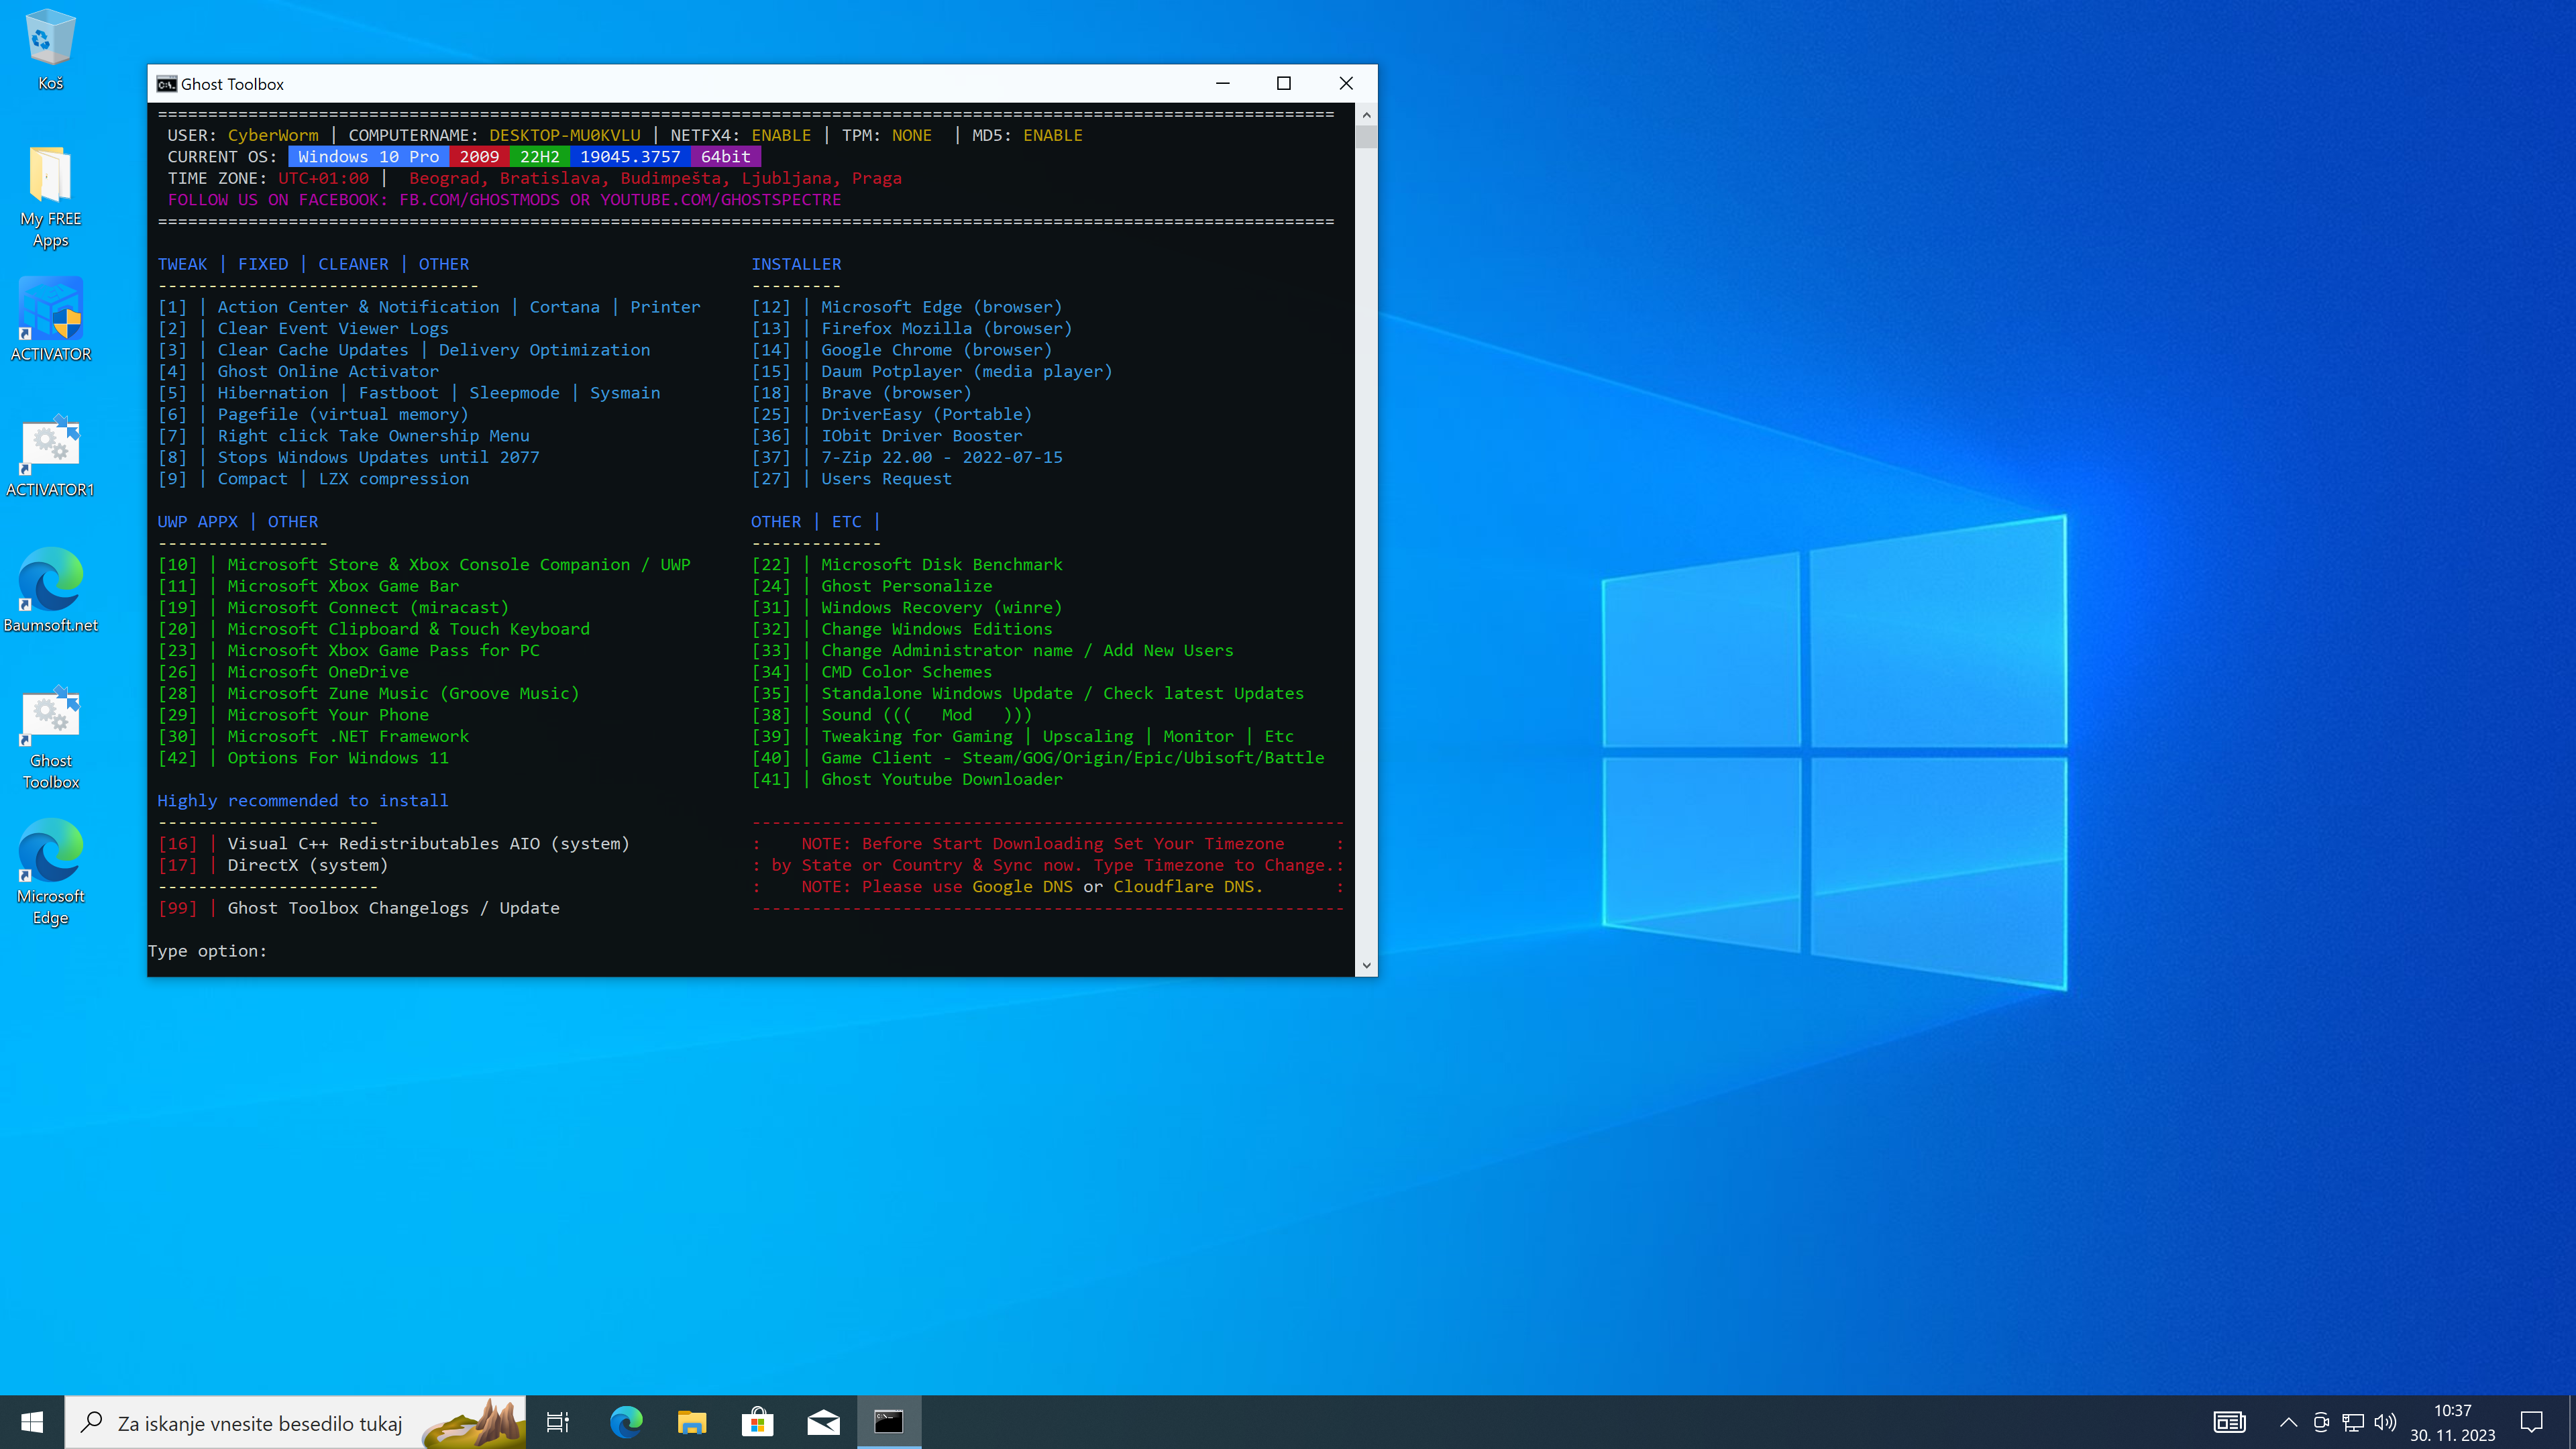
Task: Open the My FREE Apps folder
Action: coord(50,196)
